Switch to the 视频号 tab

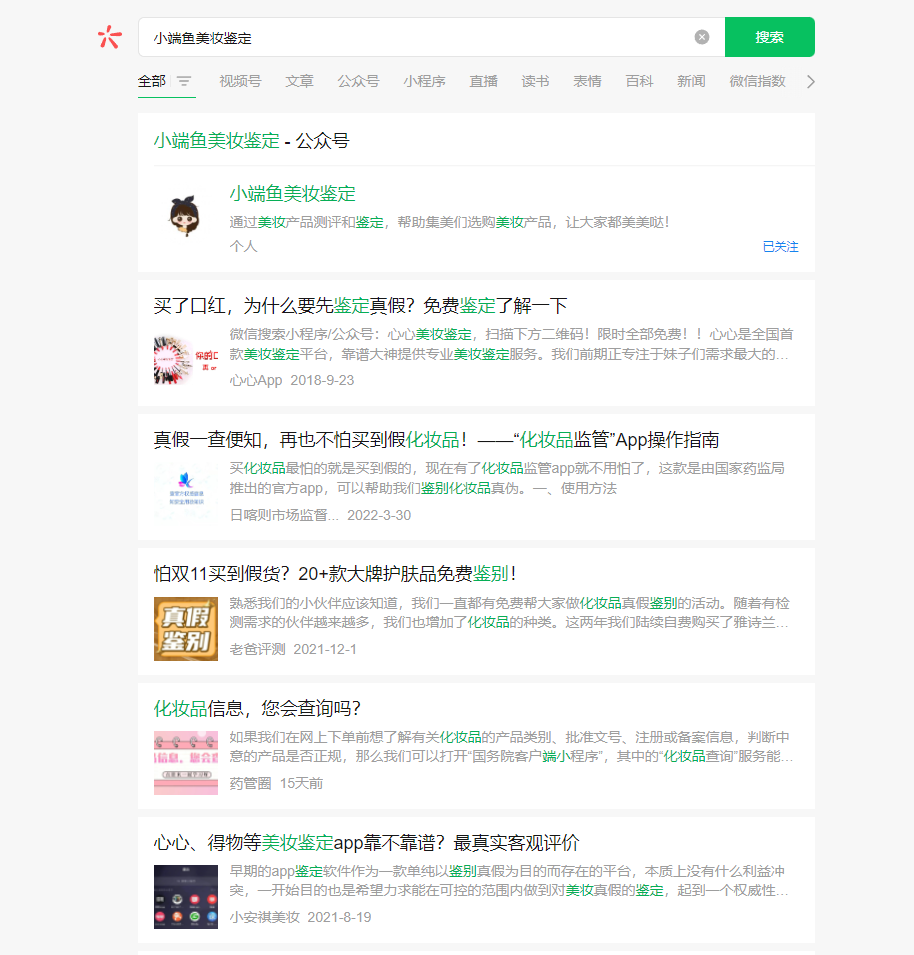(241, 81)
